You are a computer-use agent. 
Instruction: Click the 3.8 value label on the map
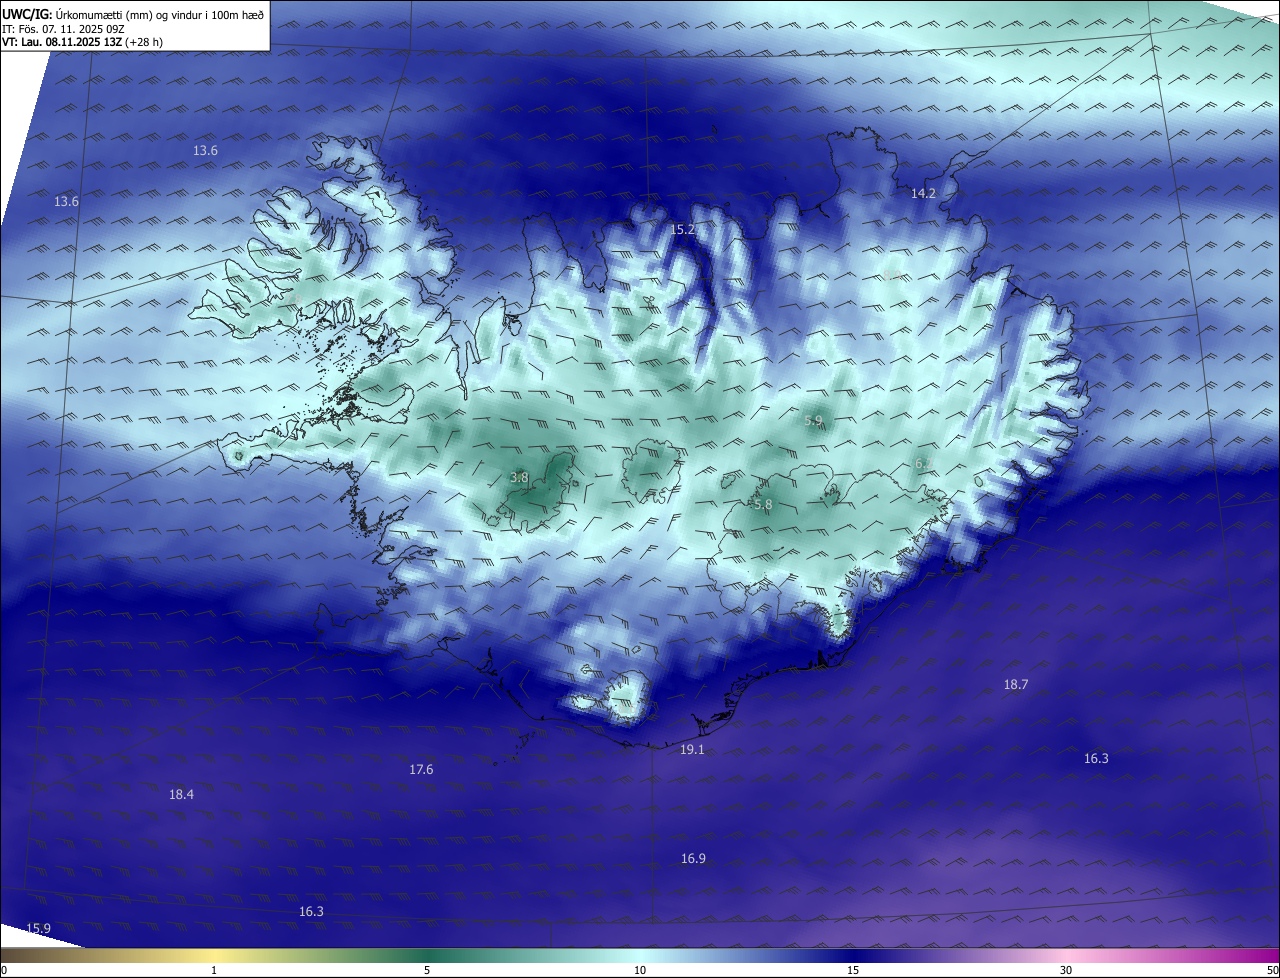click(519, 478)
